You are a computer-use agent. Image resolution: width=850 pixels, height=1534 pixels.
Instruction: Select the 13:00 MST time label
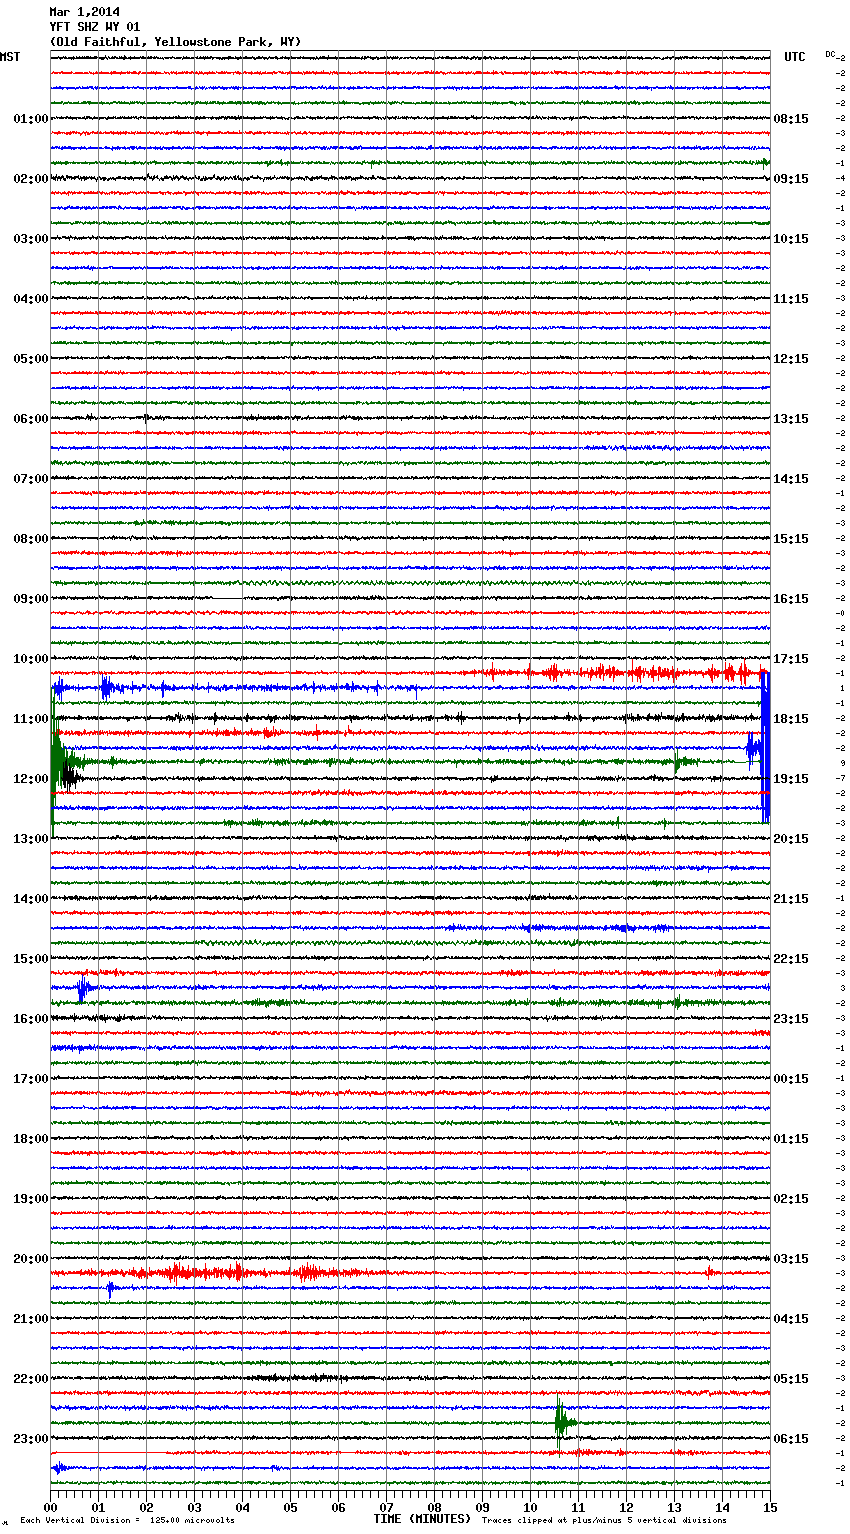[x=31, y=839]
